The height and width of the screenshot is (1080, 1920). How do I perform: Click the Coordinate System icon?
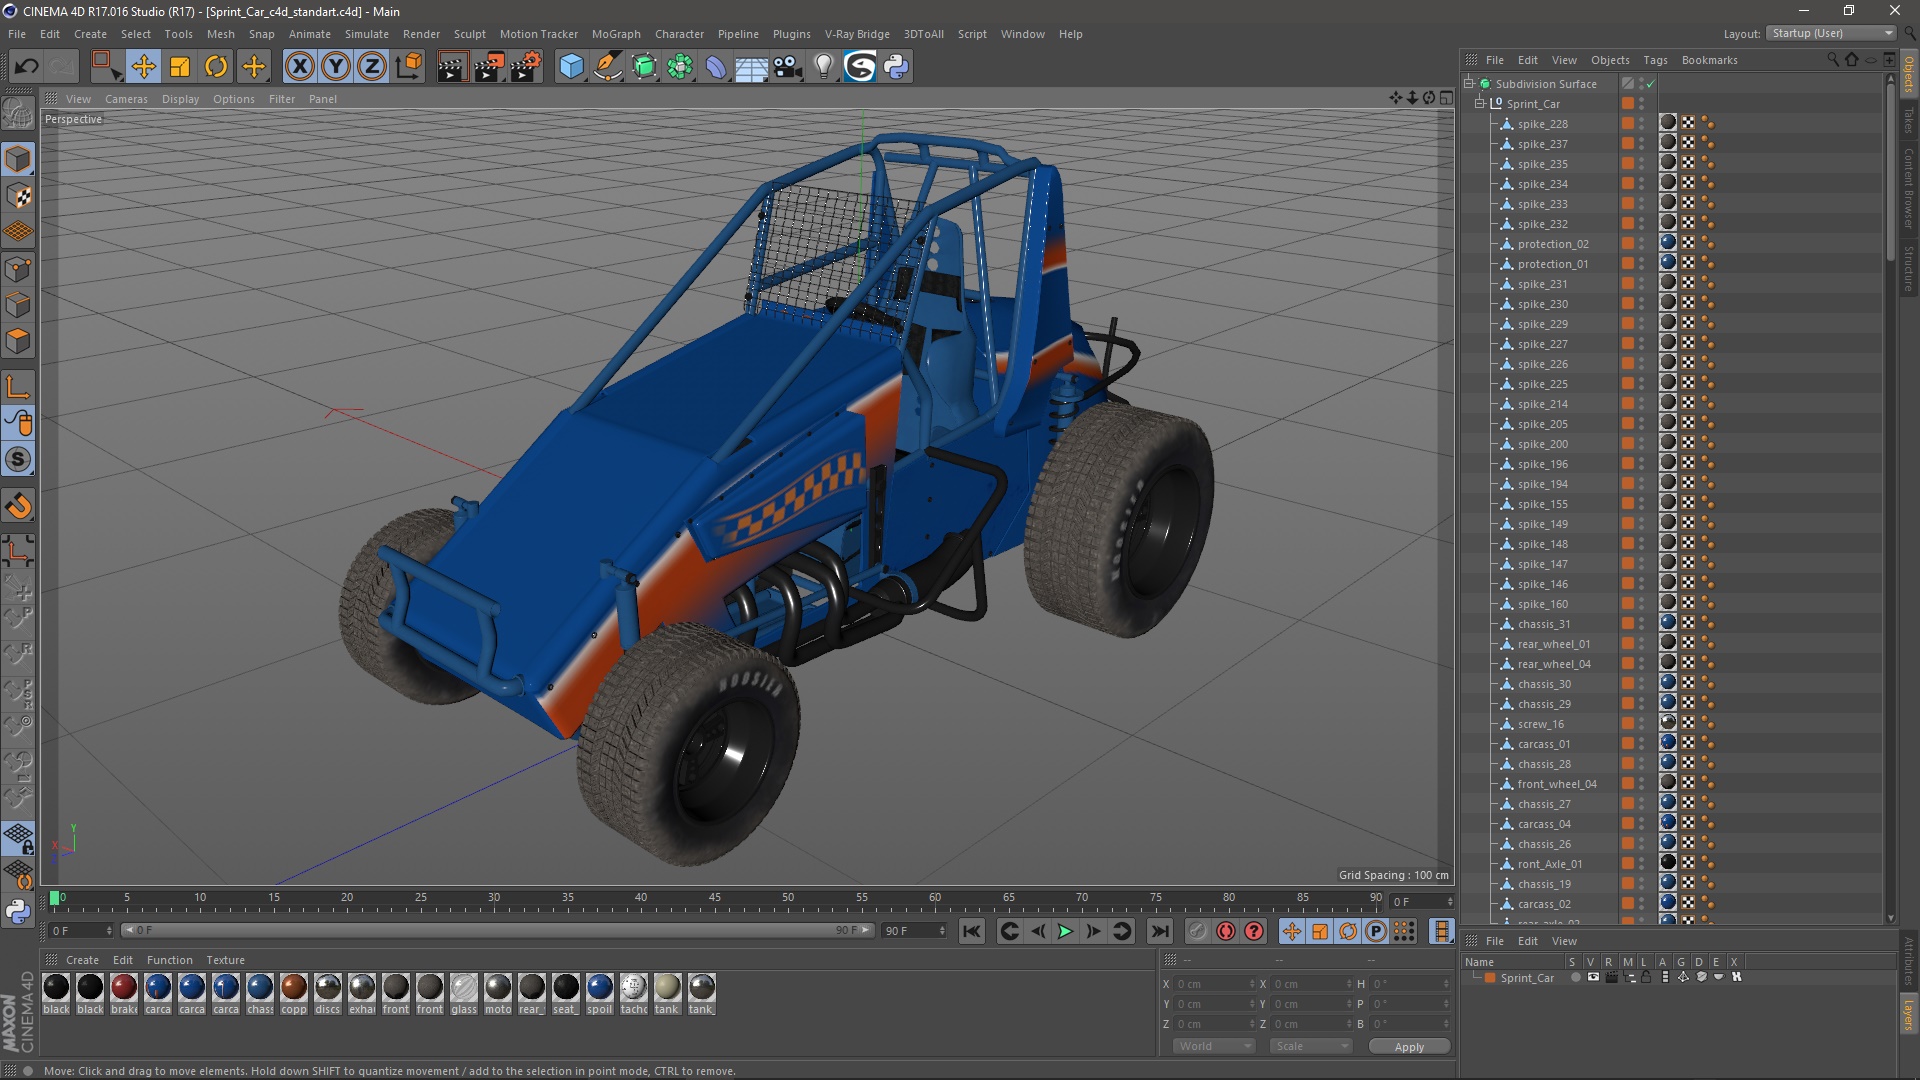point(408,67)
